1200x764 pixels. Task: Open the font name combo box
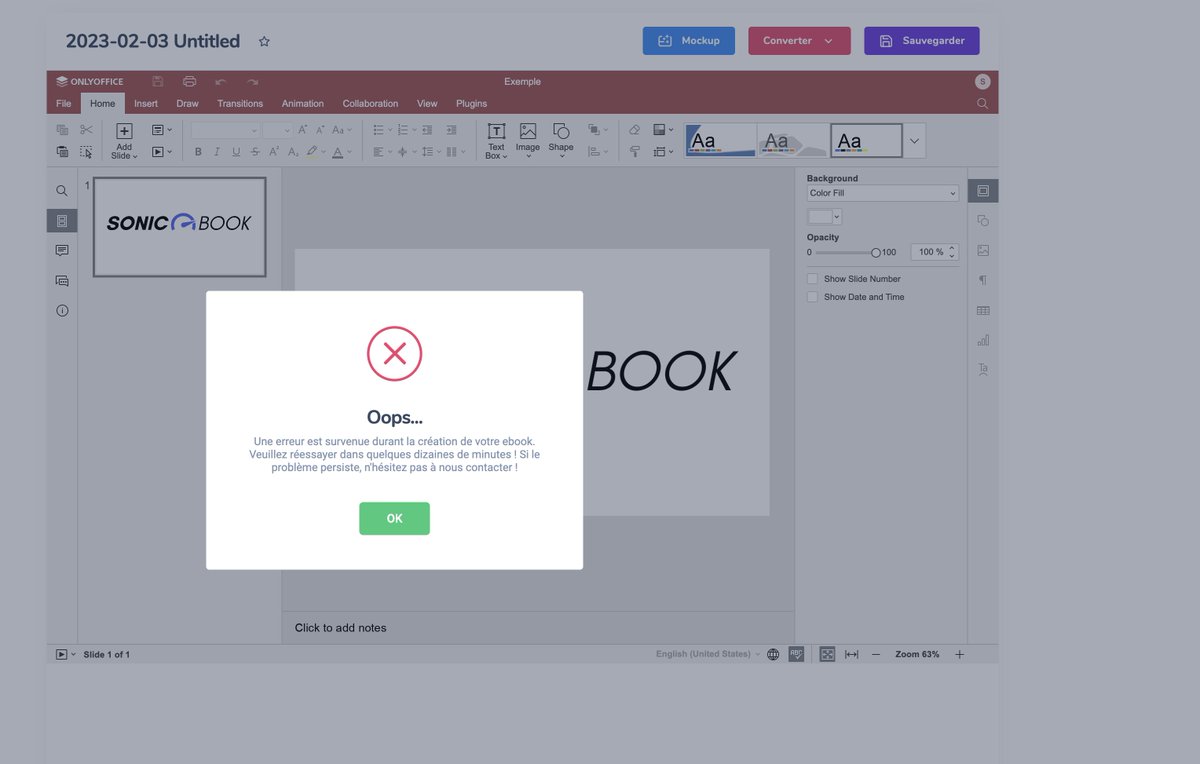(225, 130)
